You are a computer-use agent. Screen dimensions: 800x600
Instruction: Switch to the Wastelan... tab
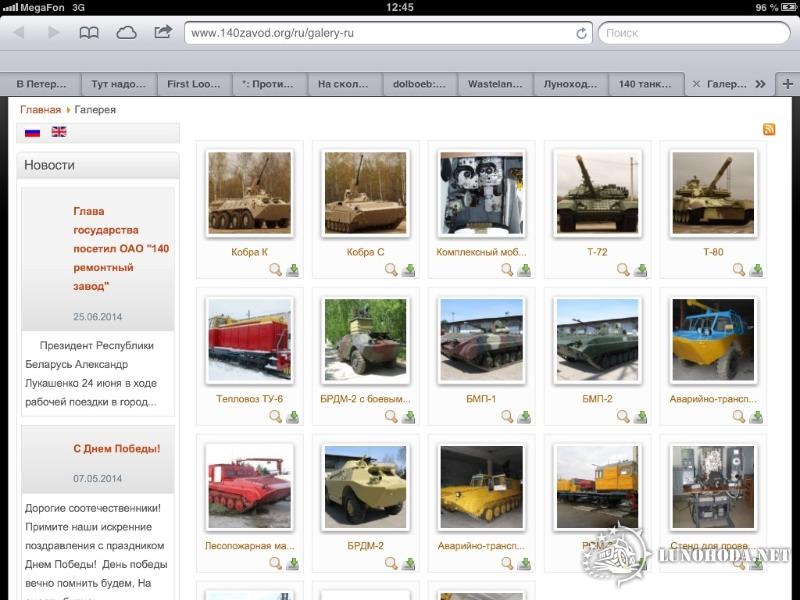(x=495, y=84)
